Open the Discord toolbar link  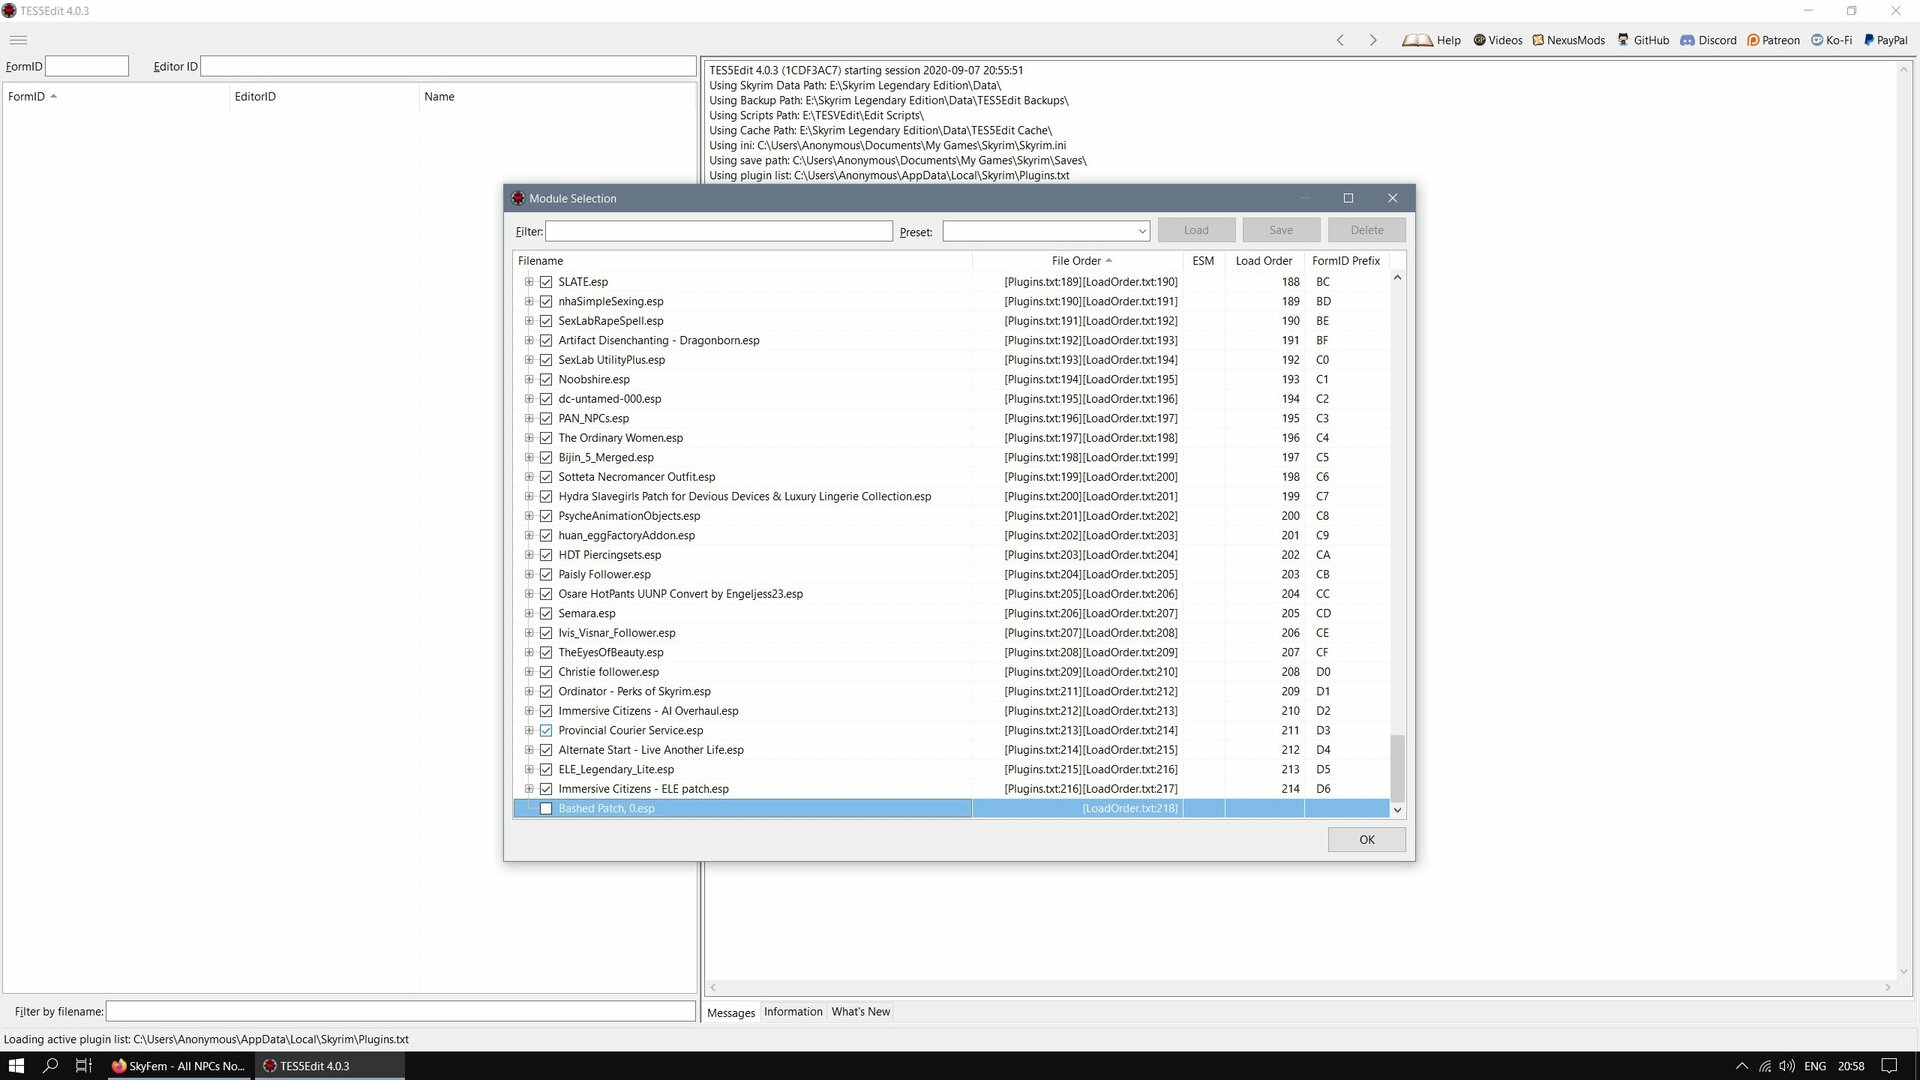1708,40
